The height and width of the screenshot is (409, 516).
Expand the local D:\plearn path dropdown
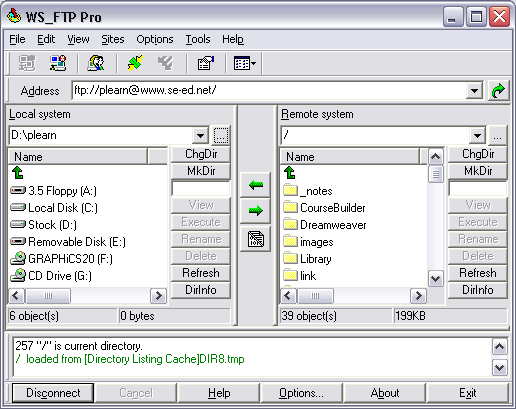[x=200, y=135]
